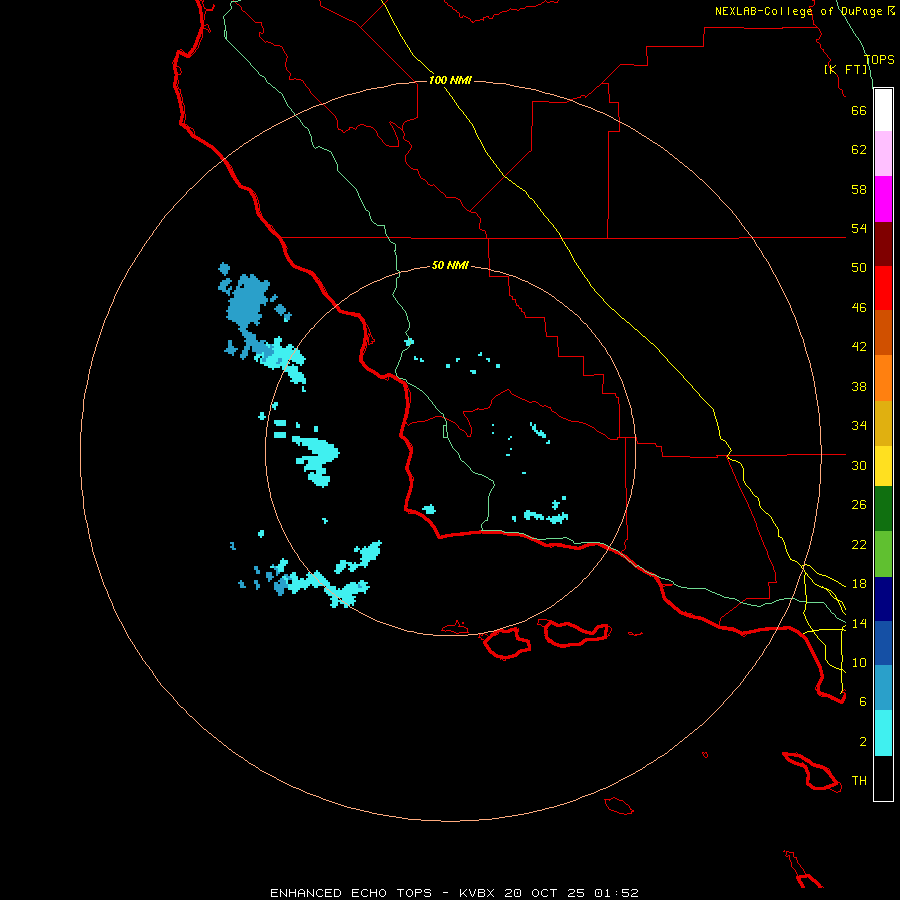Click the "62" scale value
Image resolution: width=900 pixels, height=900 pixels.
(x=859, y=150)
